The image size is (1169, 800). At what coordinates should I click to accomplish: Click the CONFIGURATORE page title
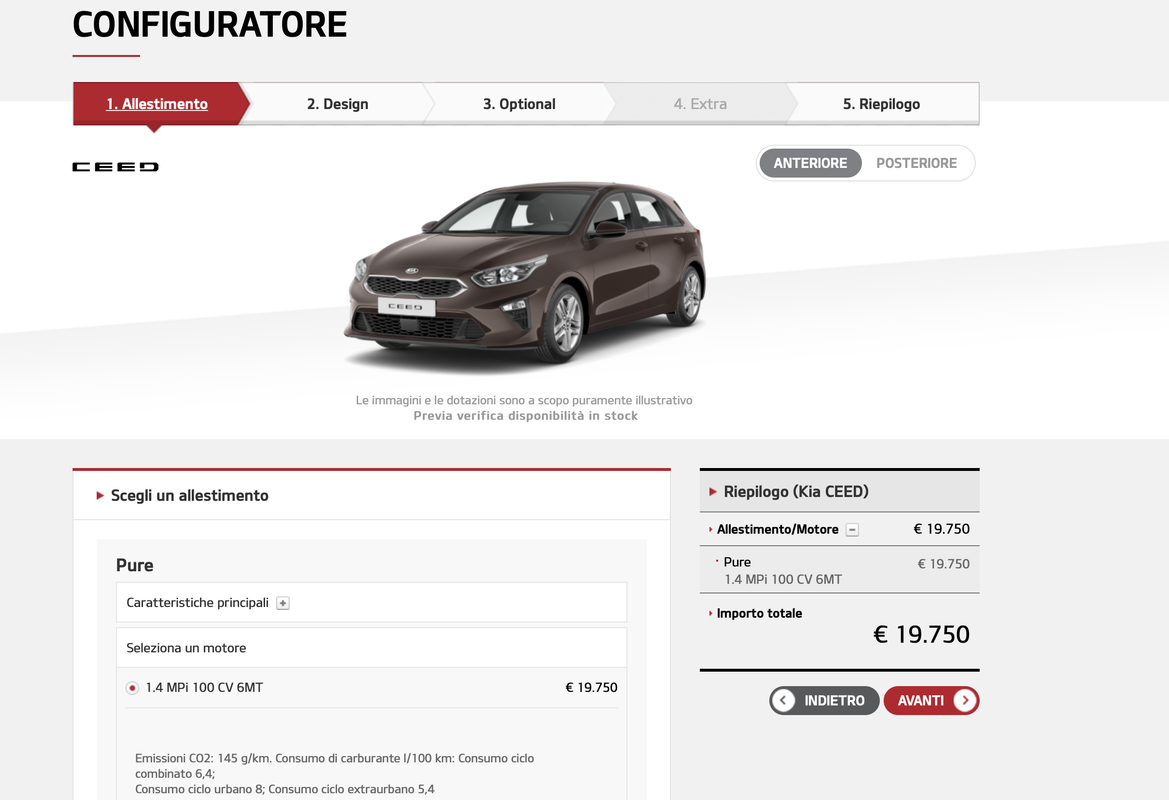(x=209, y=25)
